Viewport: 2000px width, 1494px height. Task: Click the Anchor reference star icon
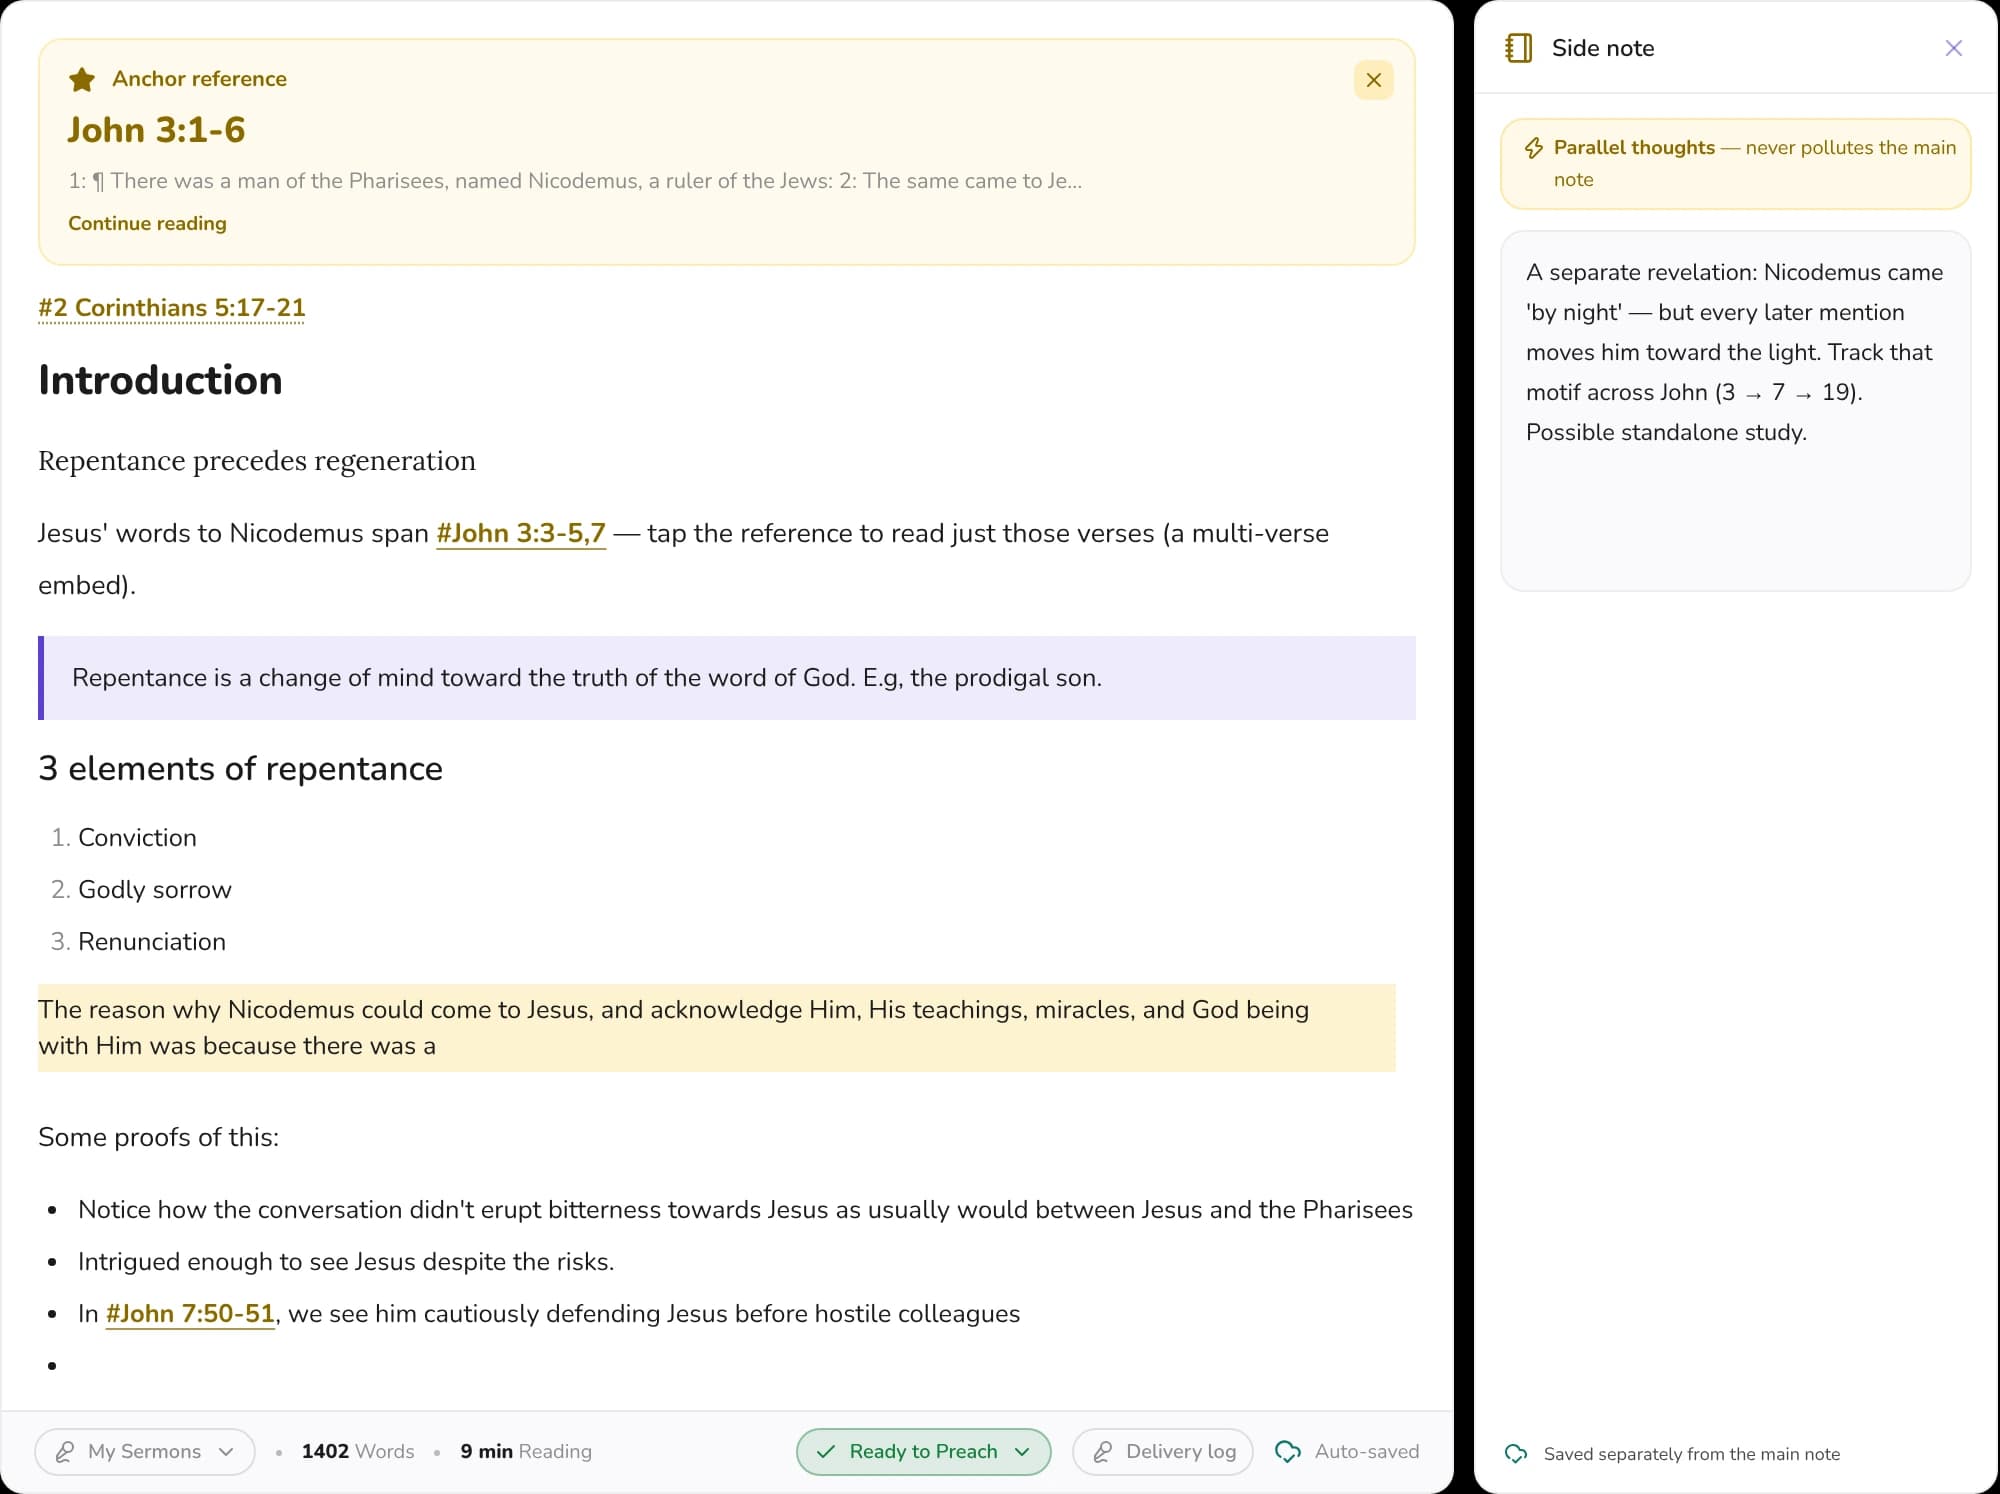(x=82, y=79)
